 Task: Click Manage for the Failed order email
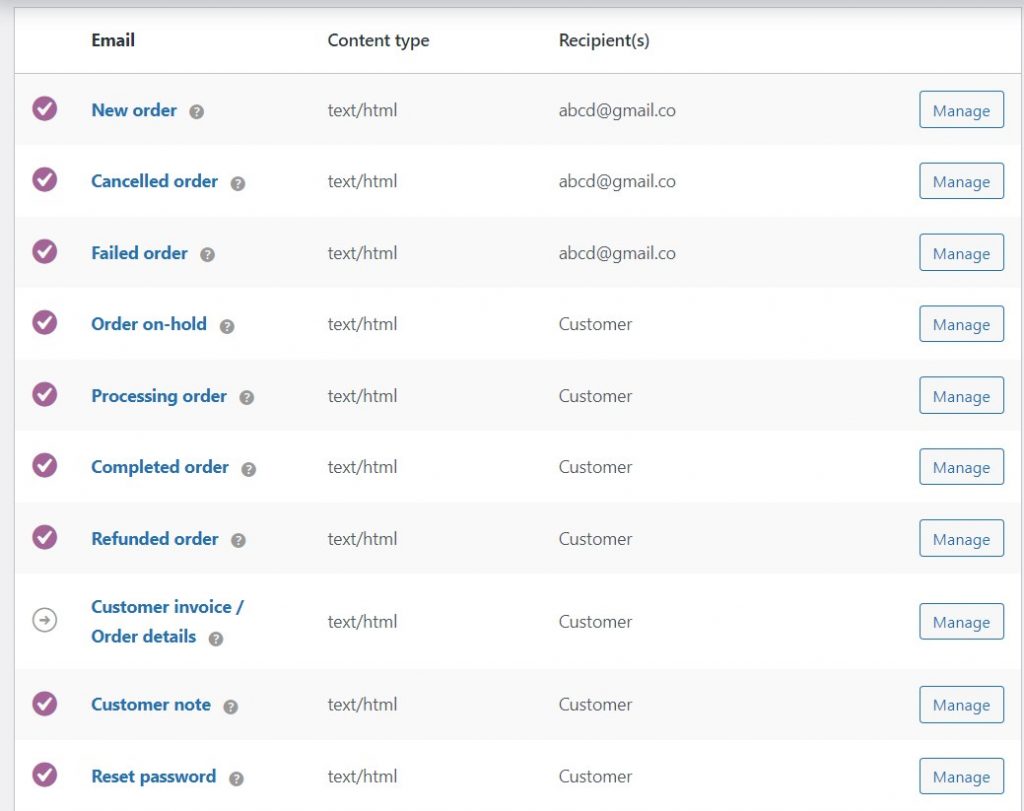[x=961, y=253]
